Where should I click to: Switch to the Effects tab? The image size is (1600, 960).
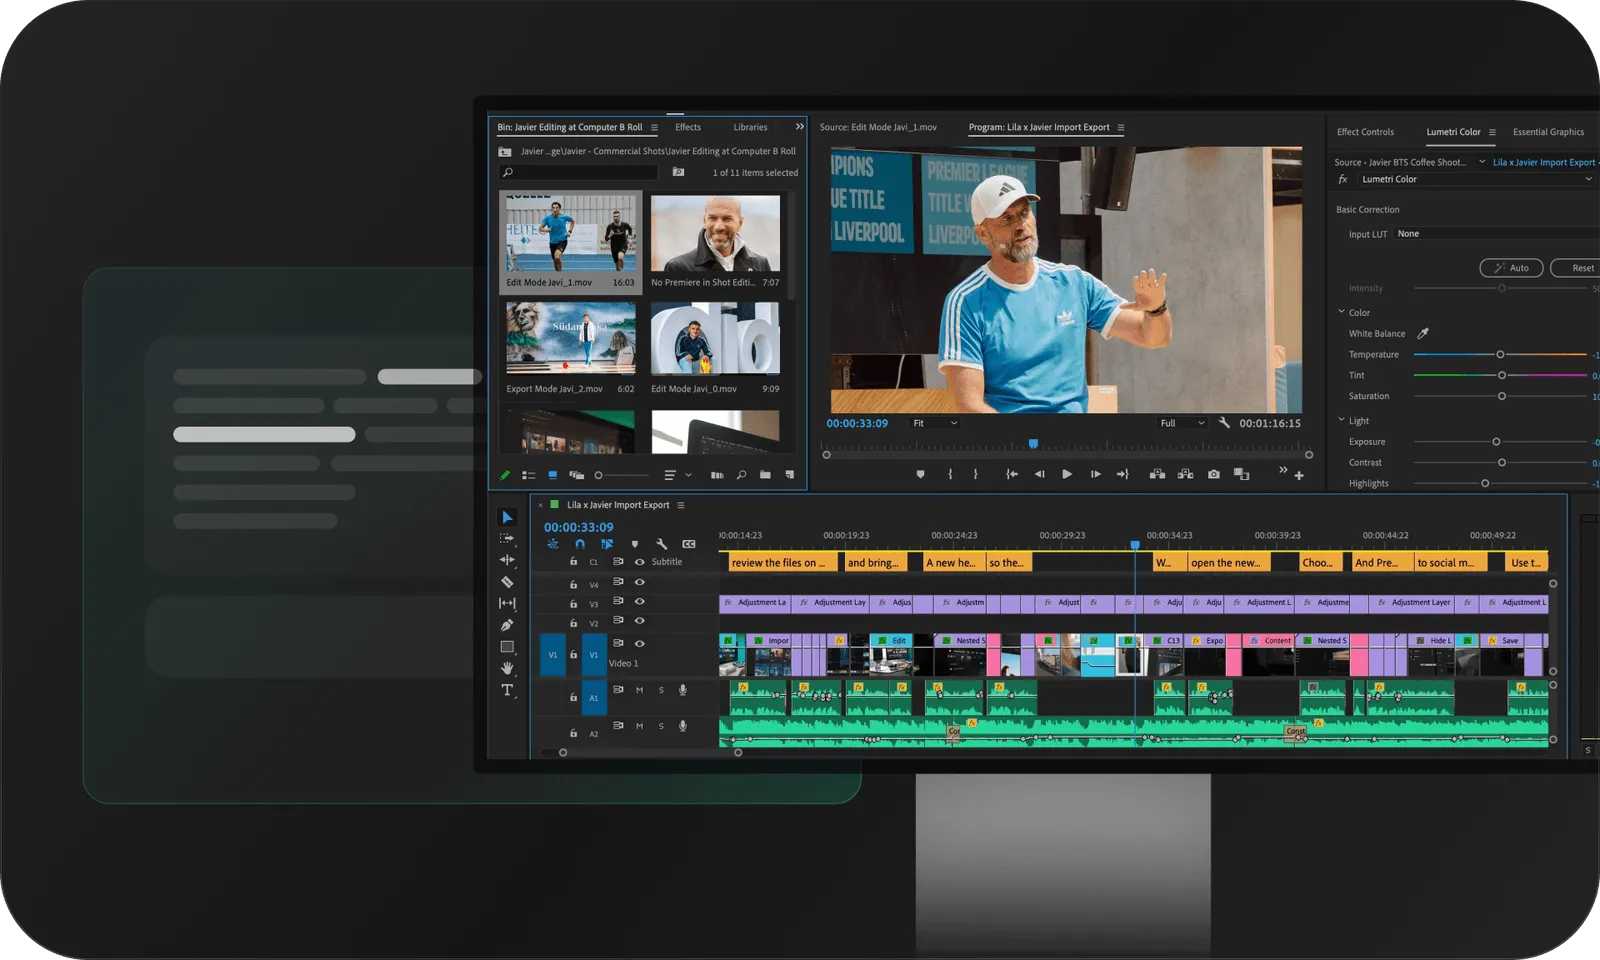pos(688,127)
